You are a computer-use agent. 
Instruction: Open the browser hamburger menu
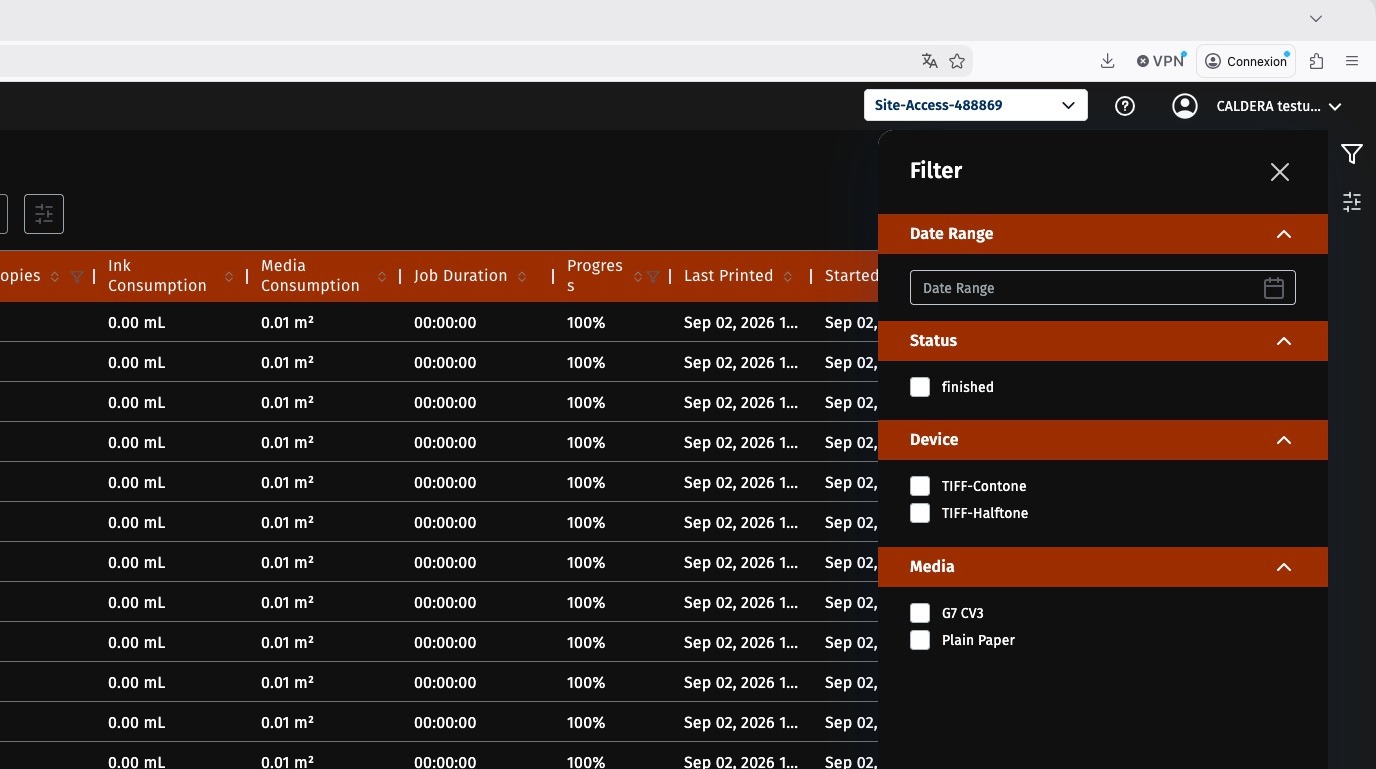point(1352,61)
